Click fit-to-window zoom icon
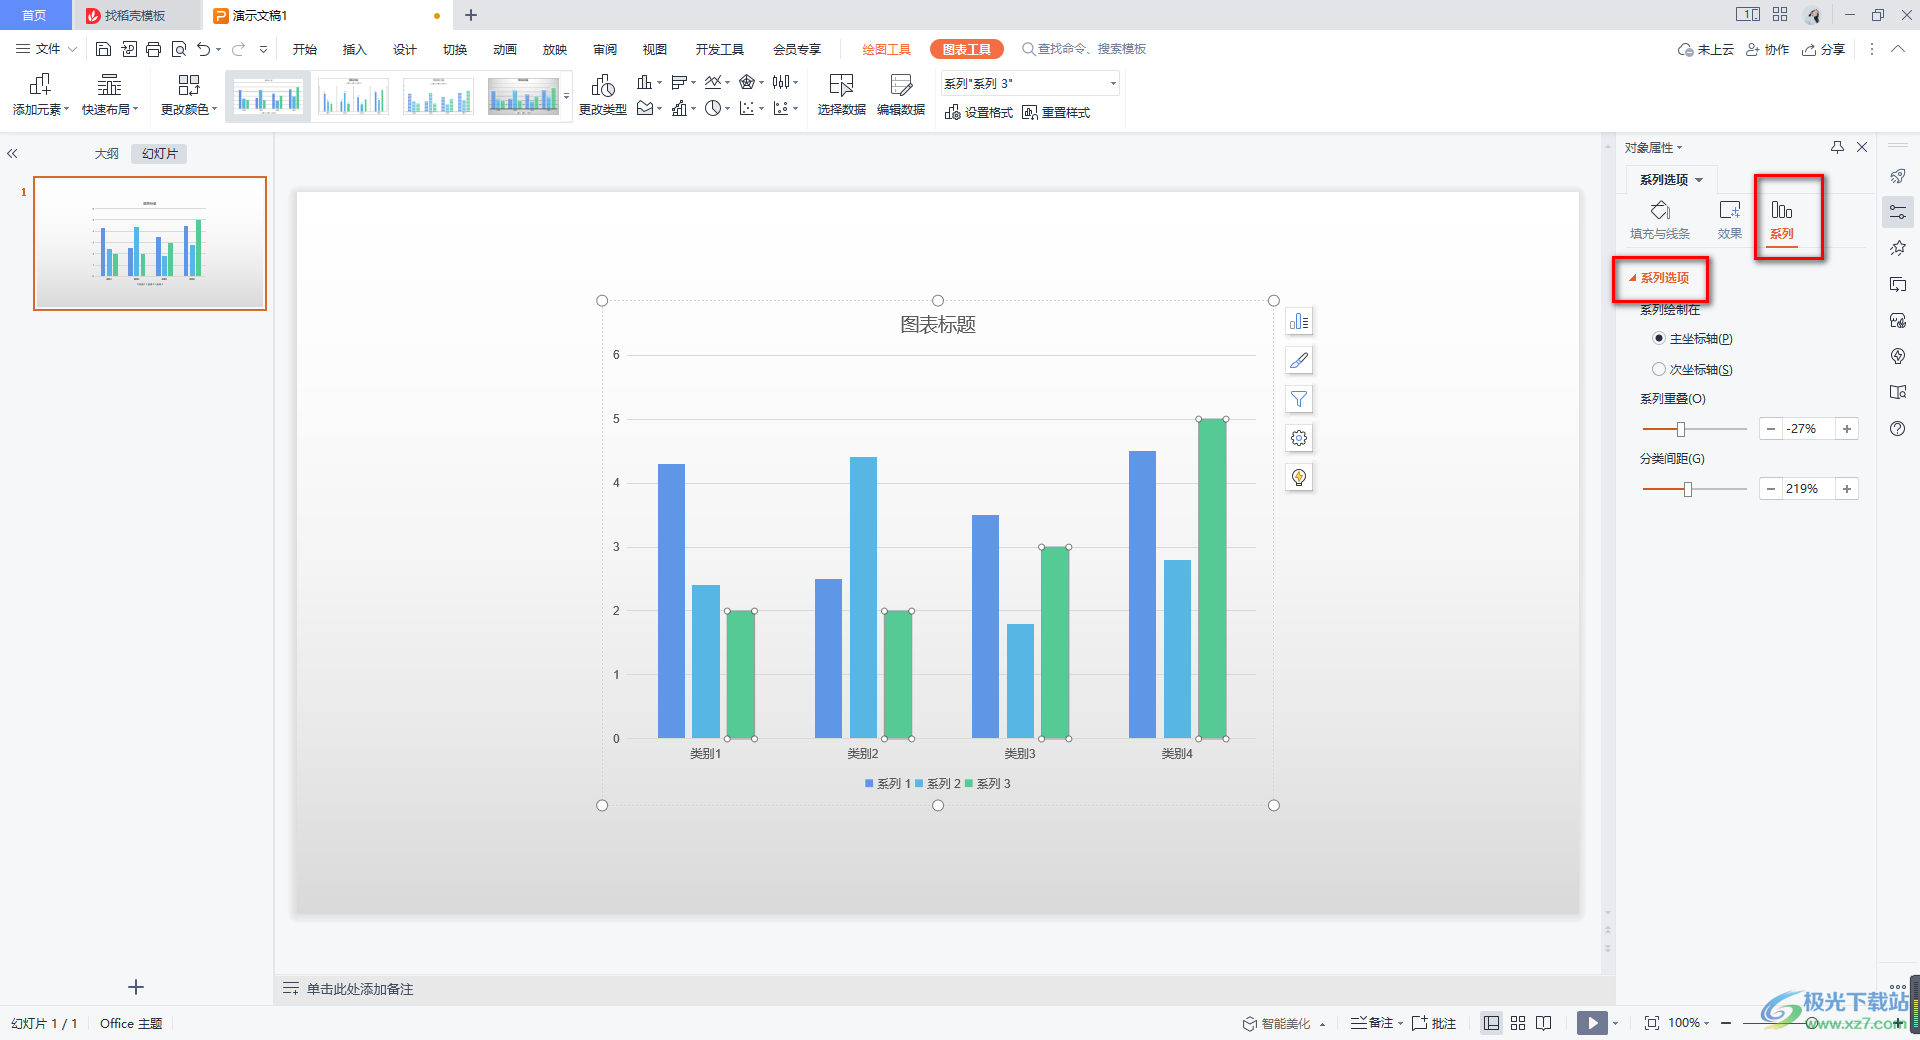 coord(1652,1023)
